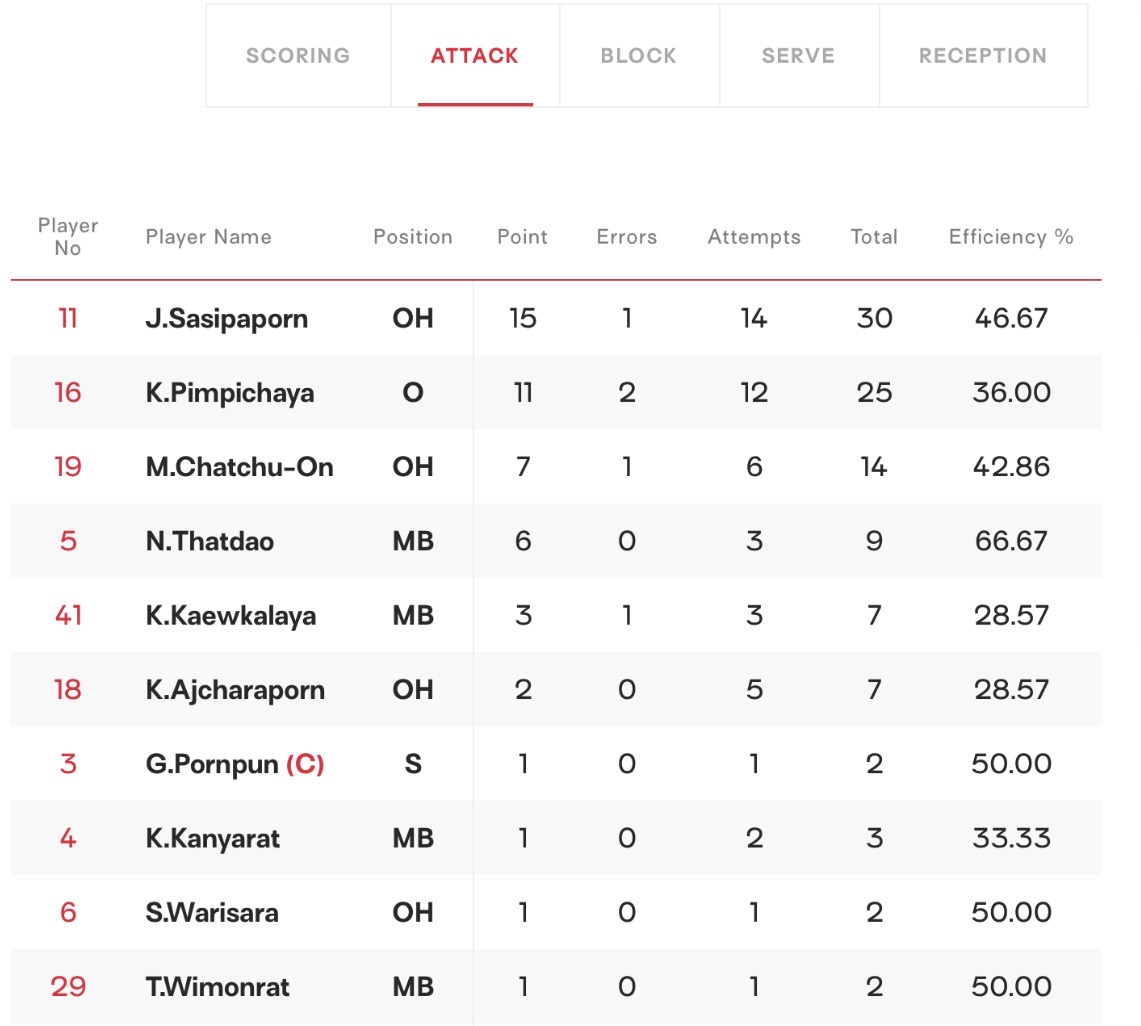Viewport: 1141px width, 1026px height.
Task: Select the ATTACK tab
Action: [x=474, y=55]
